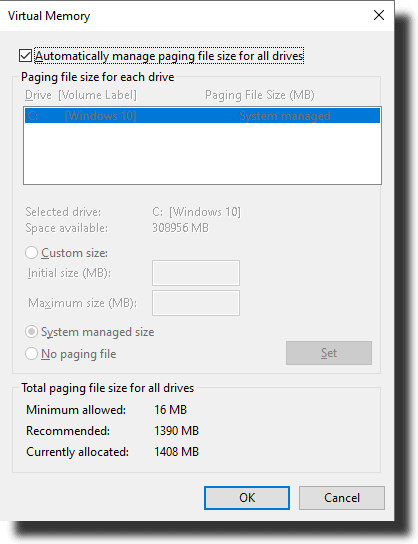This screenshot has width=418, height=544.
Task: Focus the Maximum size (MB) field
Action: [196, 303]
